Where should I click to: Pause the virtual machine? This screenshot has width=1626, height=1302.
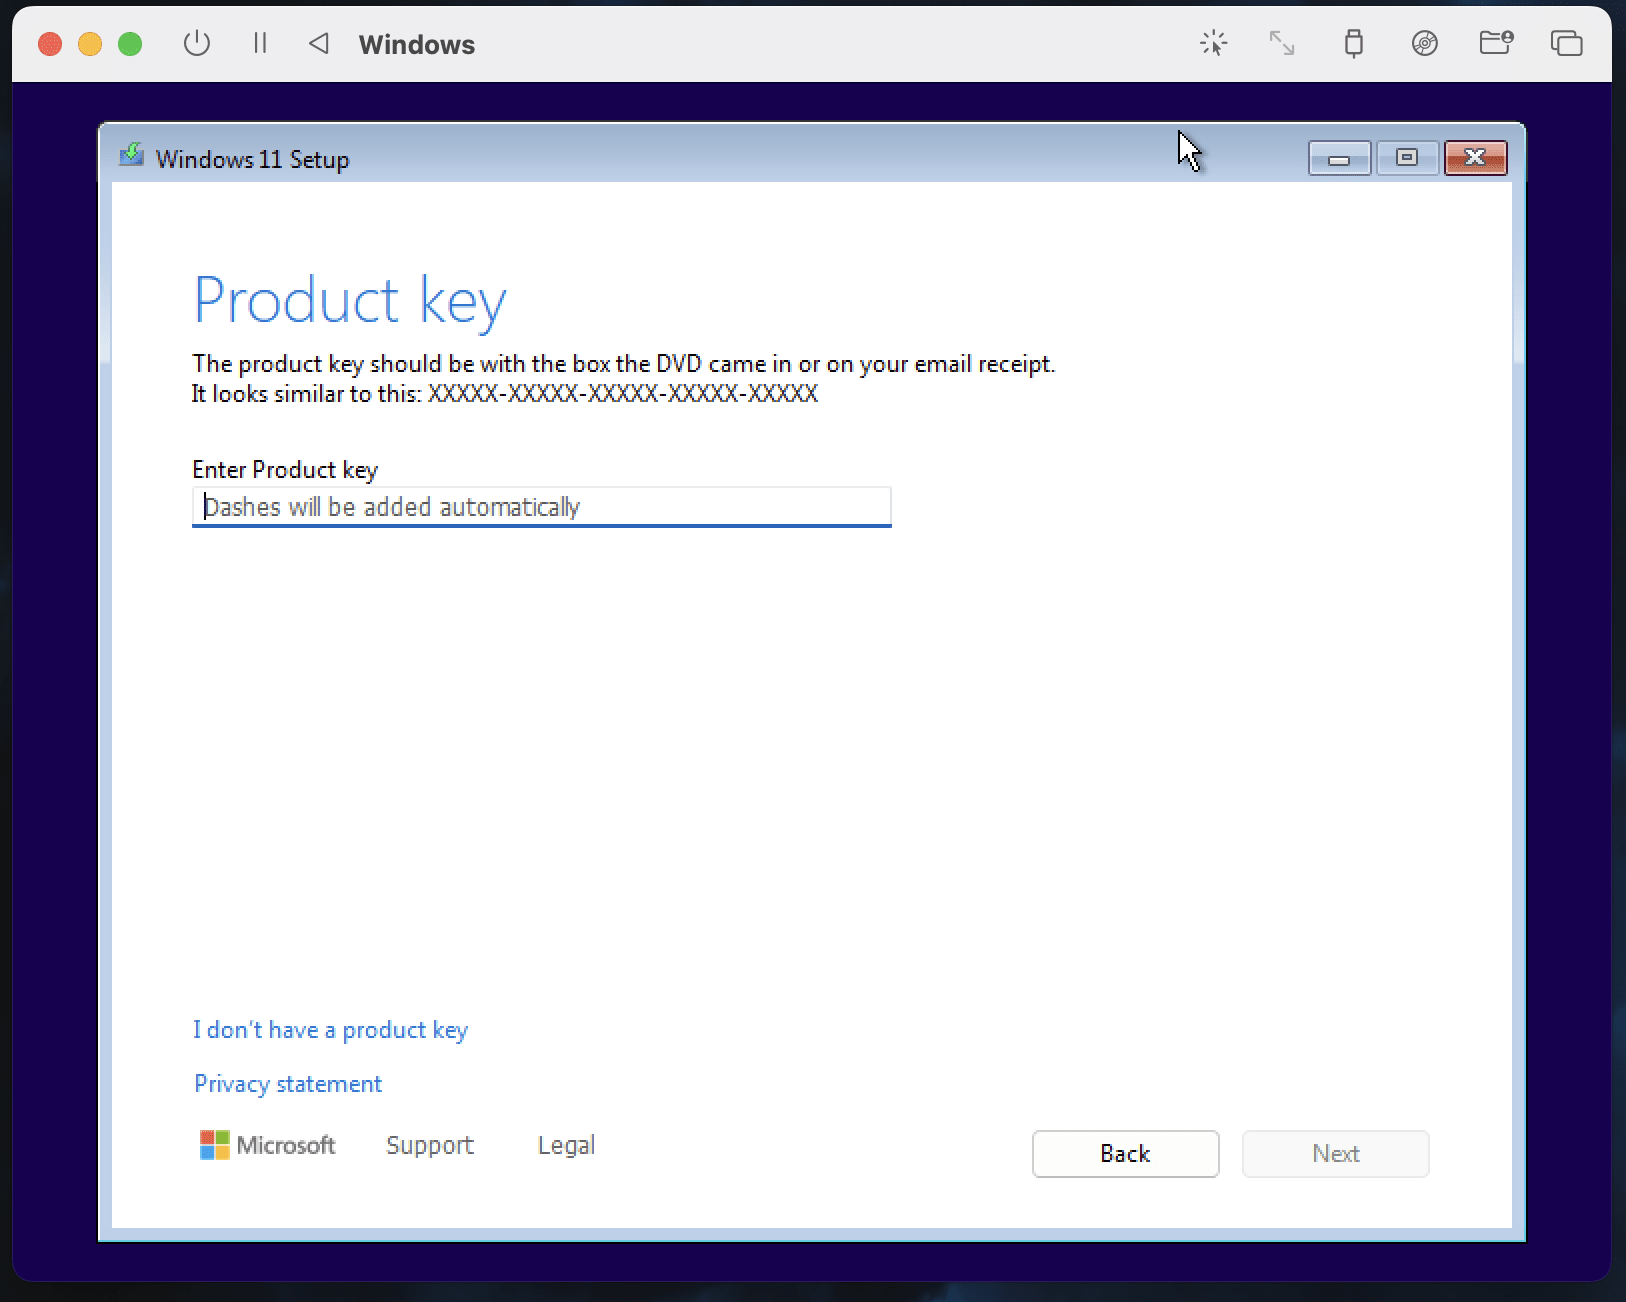[x=260, y=43]
